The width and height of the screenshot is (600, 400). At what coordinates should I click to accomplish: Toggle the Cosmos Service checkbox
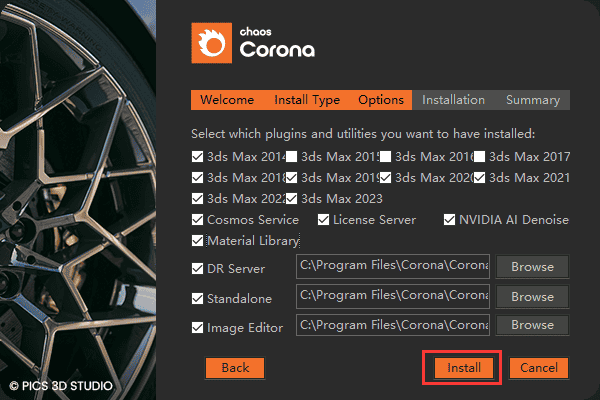(197, 220)
